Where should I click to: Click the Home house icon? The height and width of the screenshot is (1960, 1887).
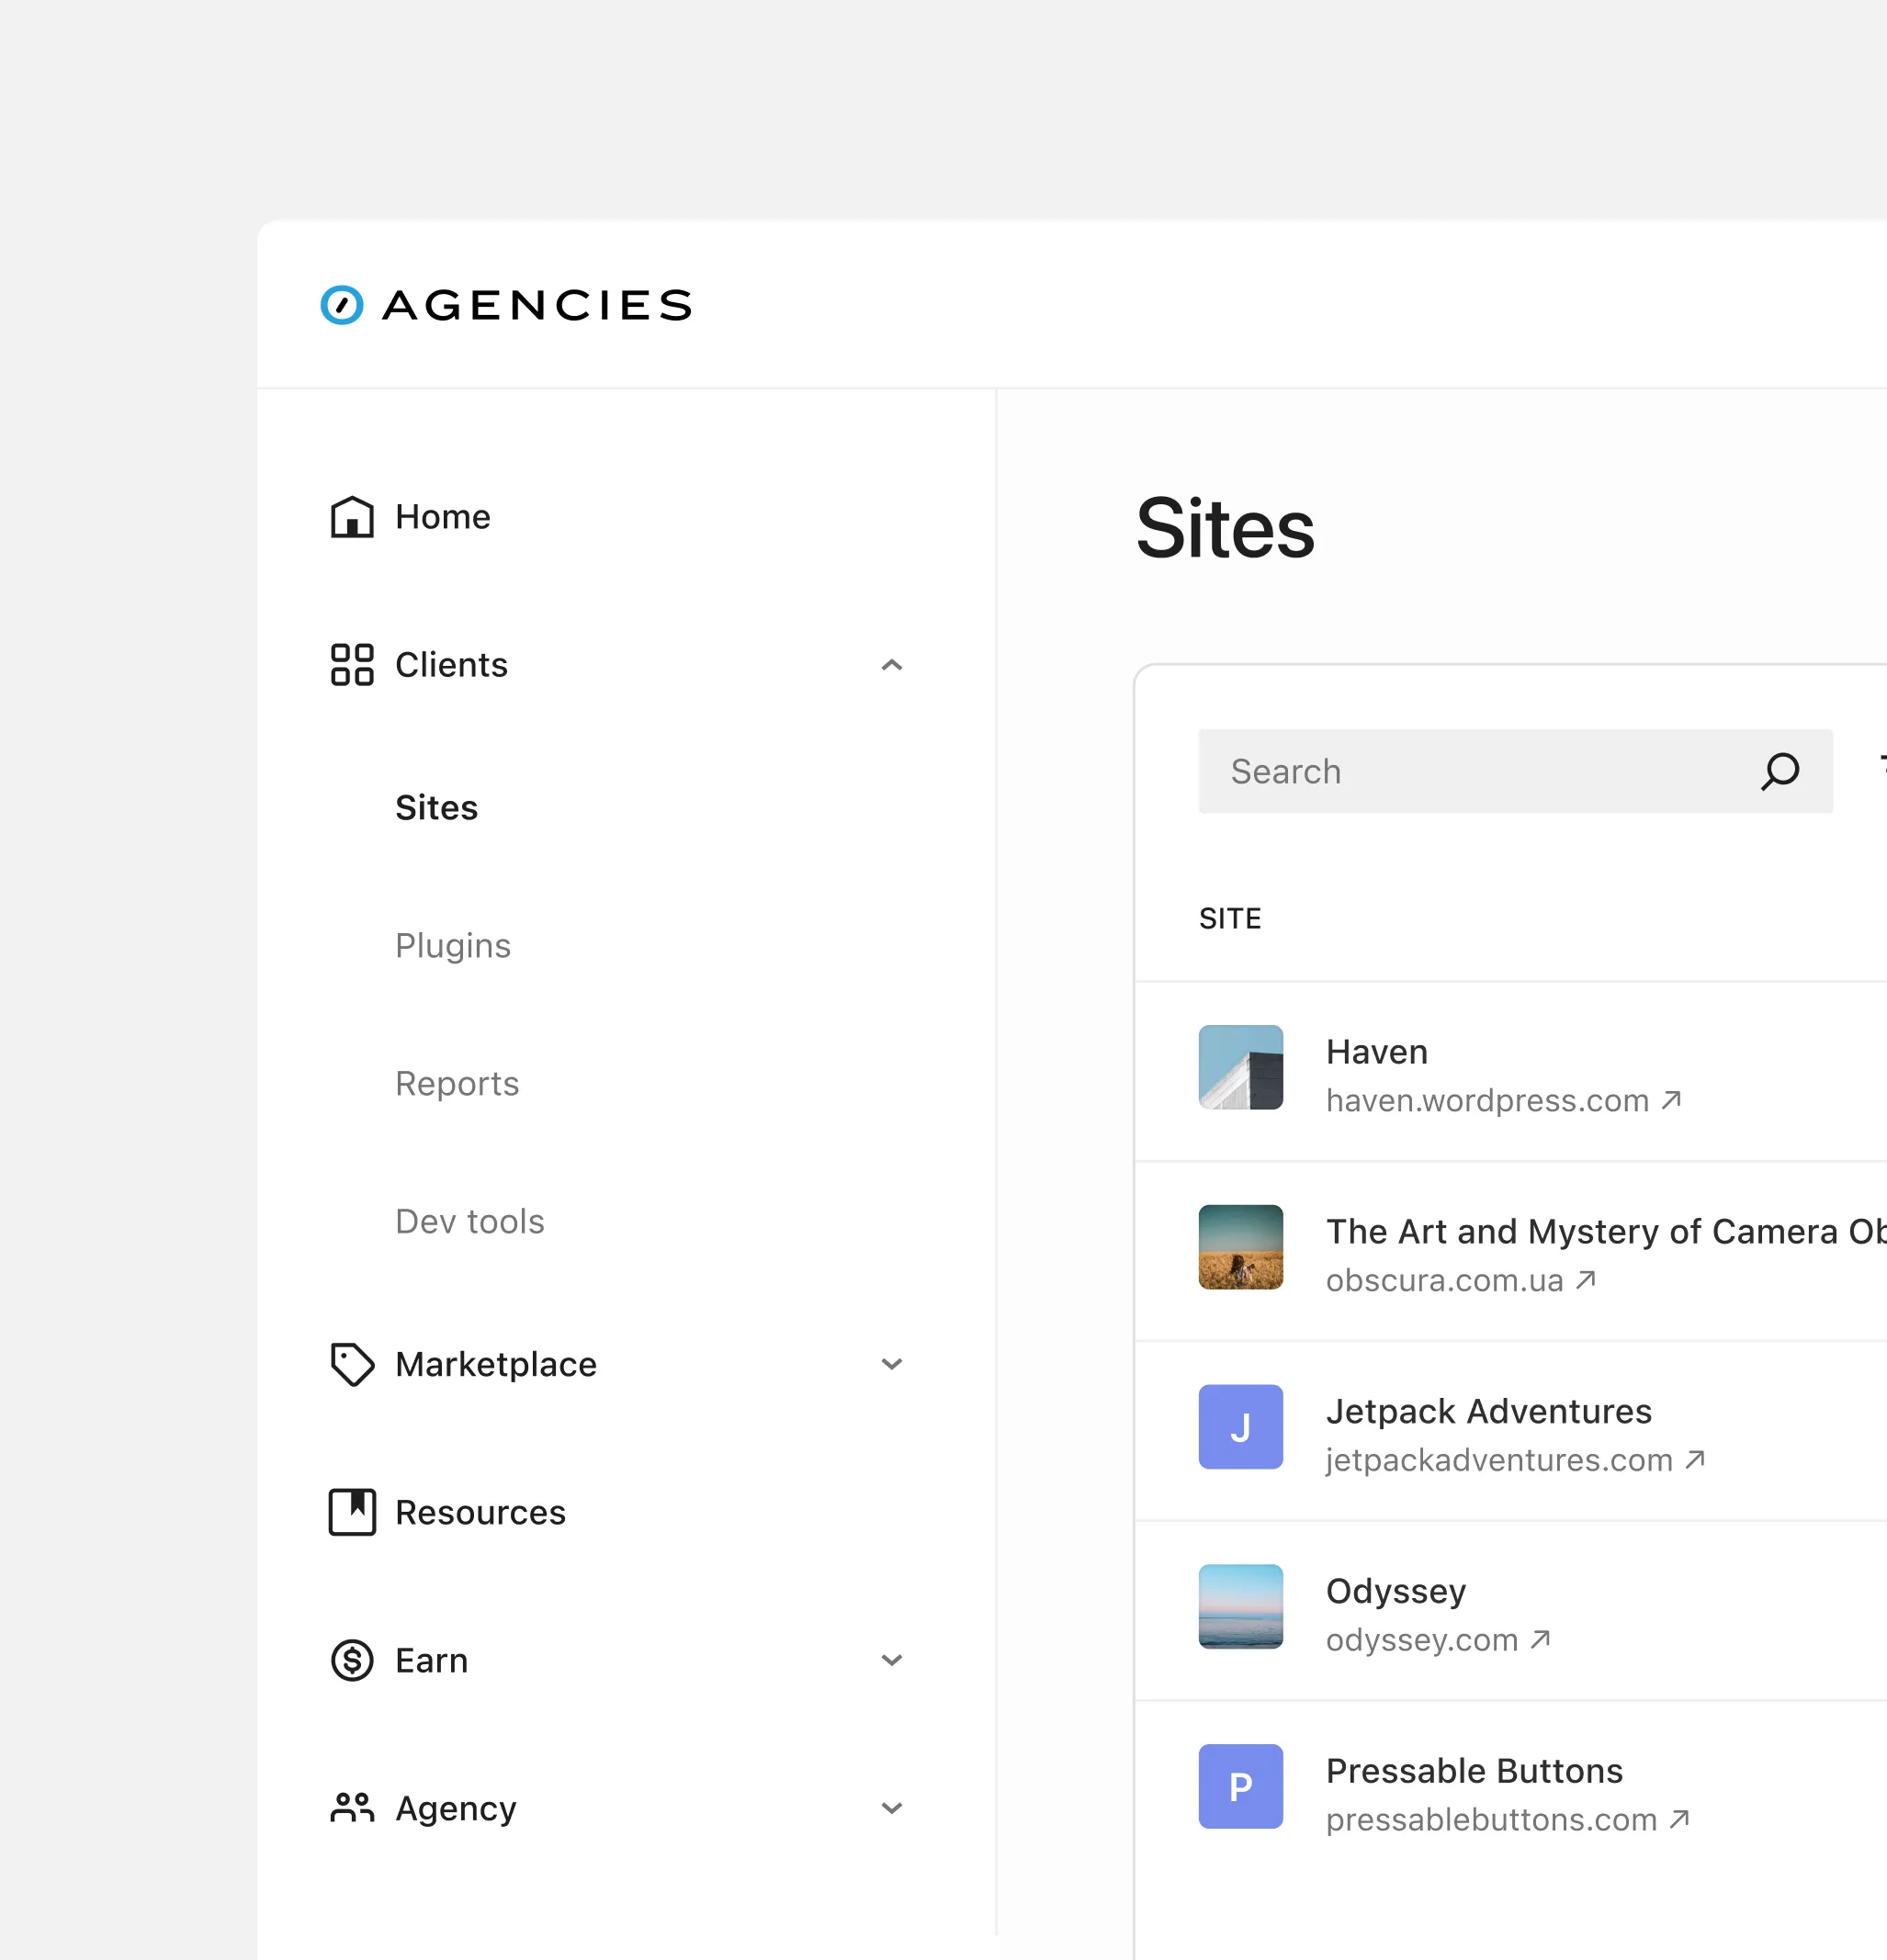click(352, 517)
